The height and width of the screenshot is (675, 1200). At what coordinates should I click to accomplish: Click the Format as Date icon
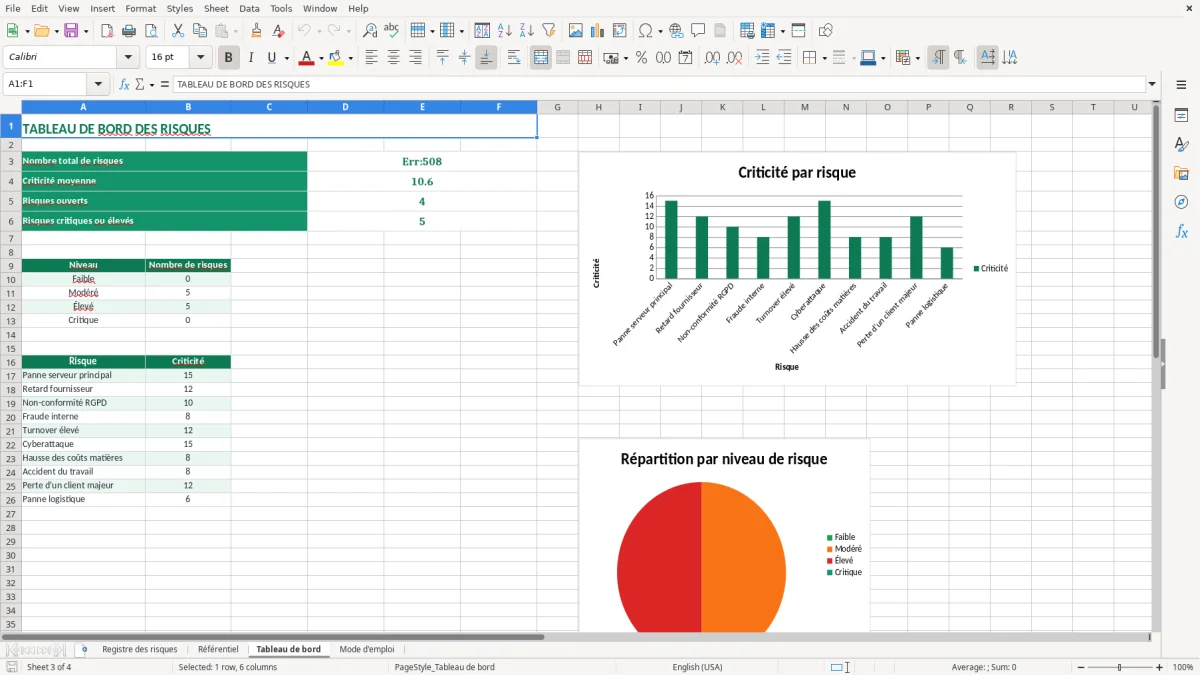click(x=685, y=58)
